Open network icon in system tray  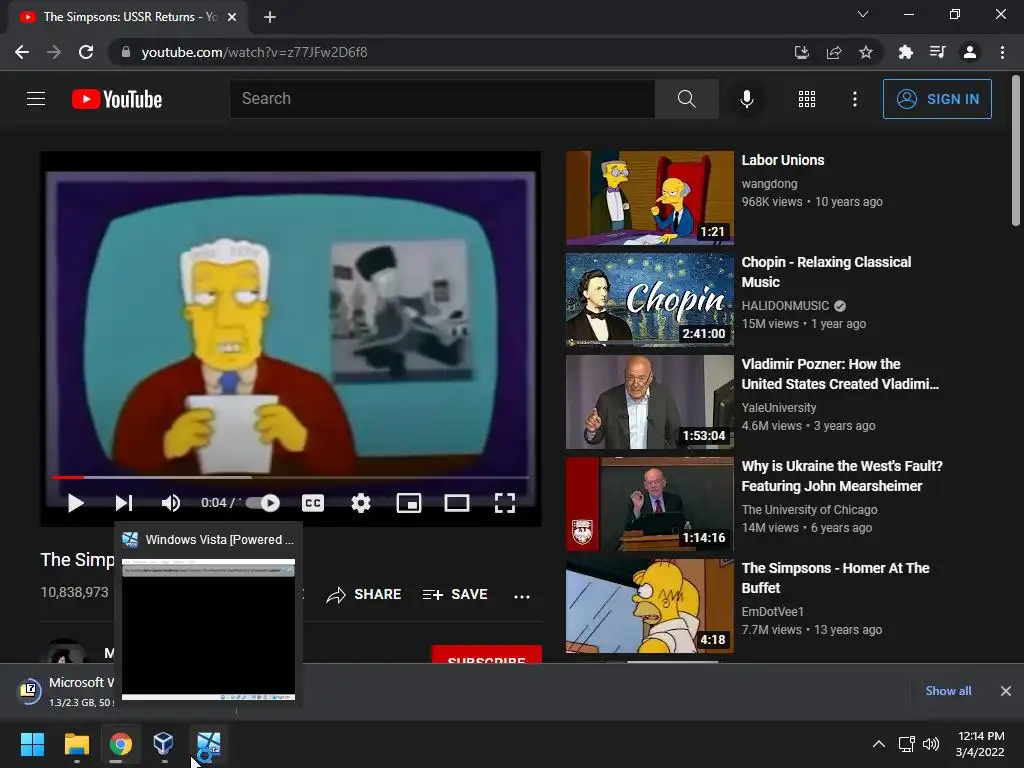click(906, 744)
